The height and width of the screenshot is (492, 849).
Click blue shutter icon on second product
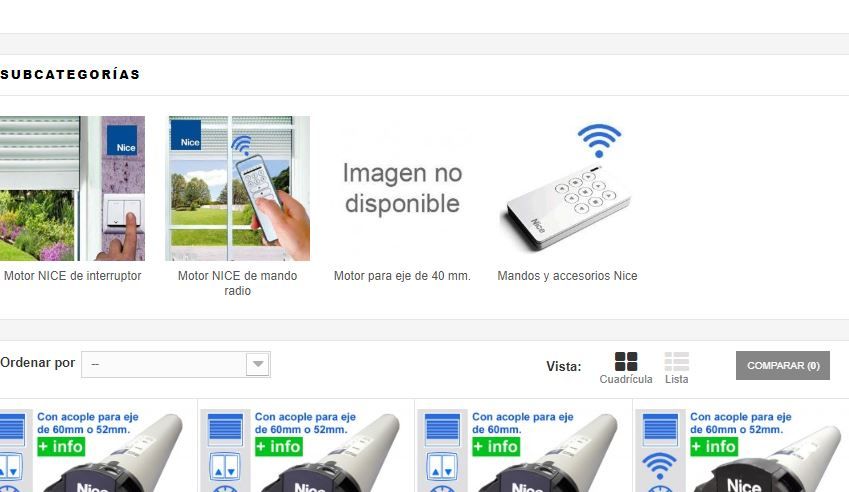click(x=225, y=428)
